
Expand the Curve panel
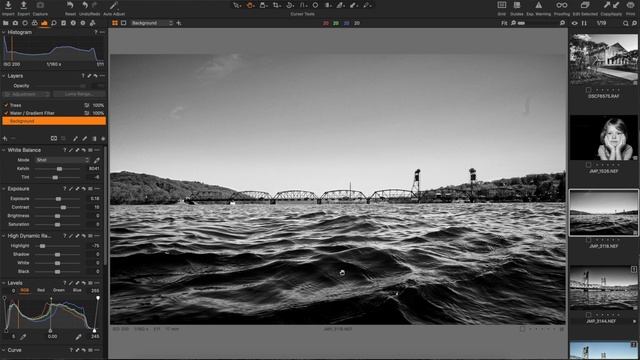coord(4,350)
